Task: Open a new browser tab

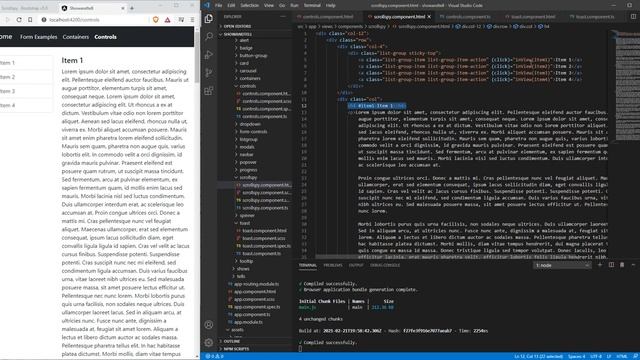Action: 131,8
